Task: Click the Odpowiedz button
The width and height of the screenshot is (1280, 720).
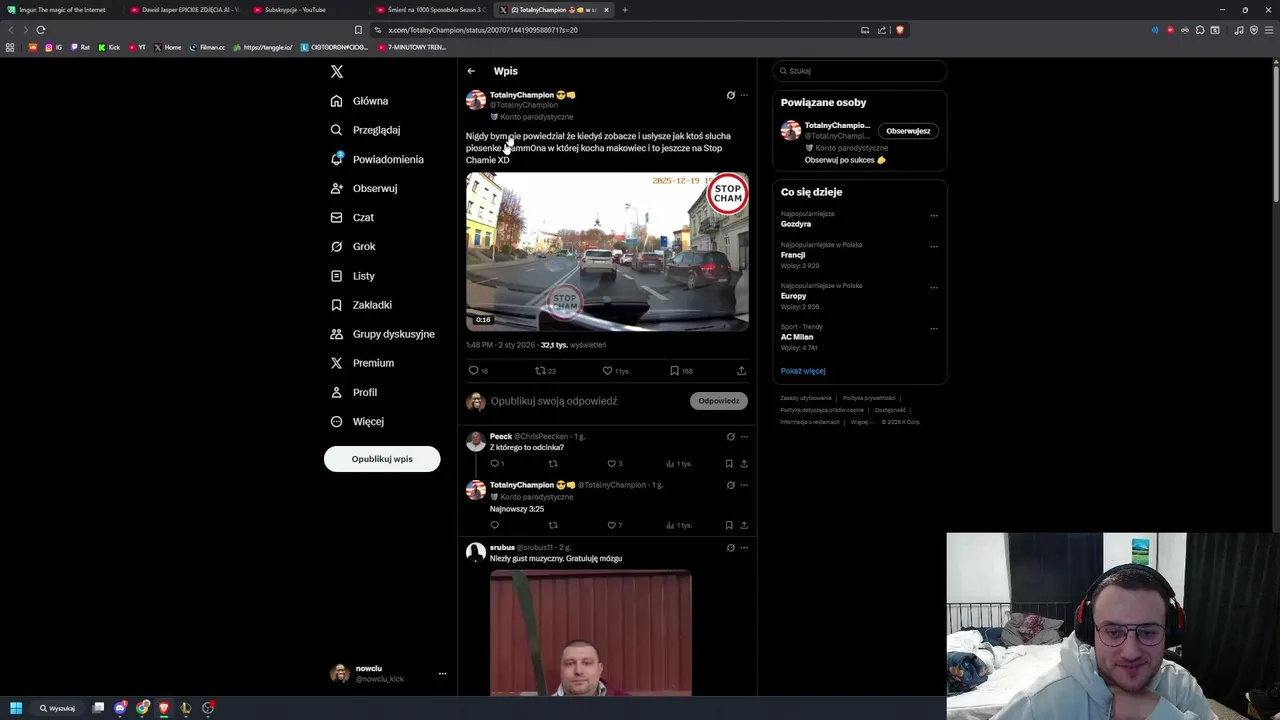Action: point(719,401)
